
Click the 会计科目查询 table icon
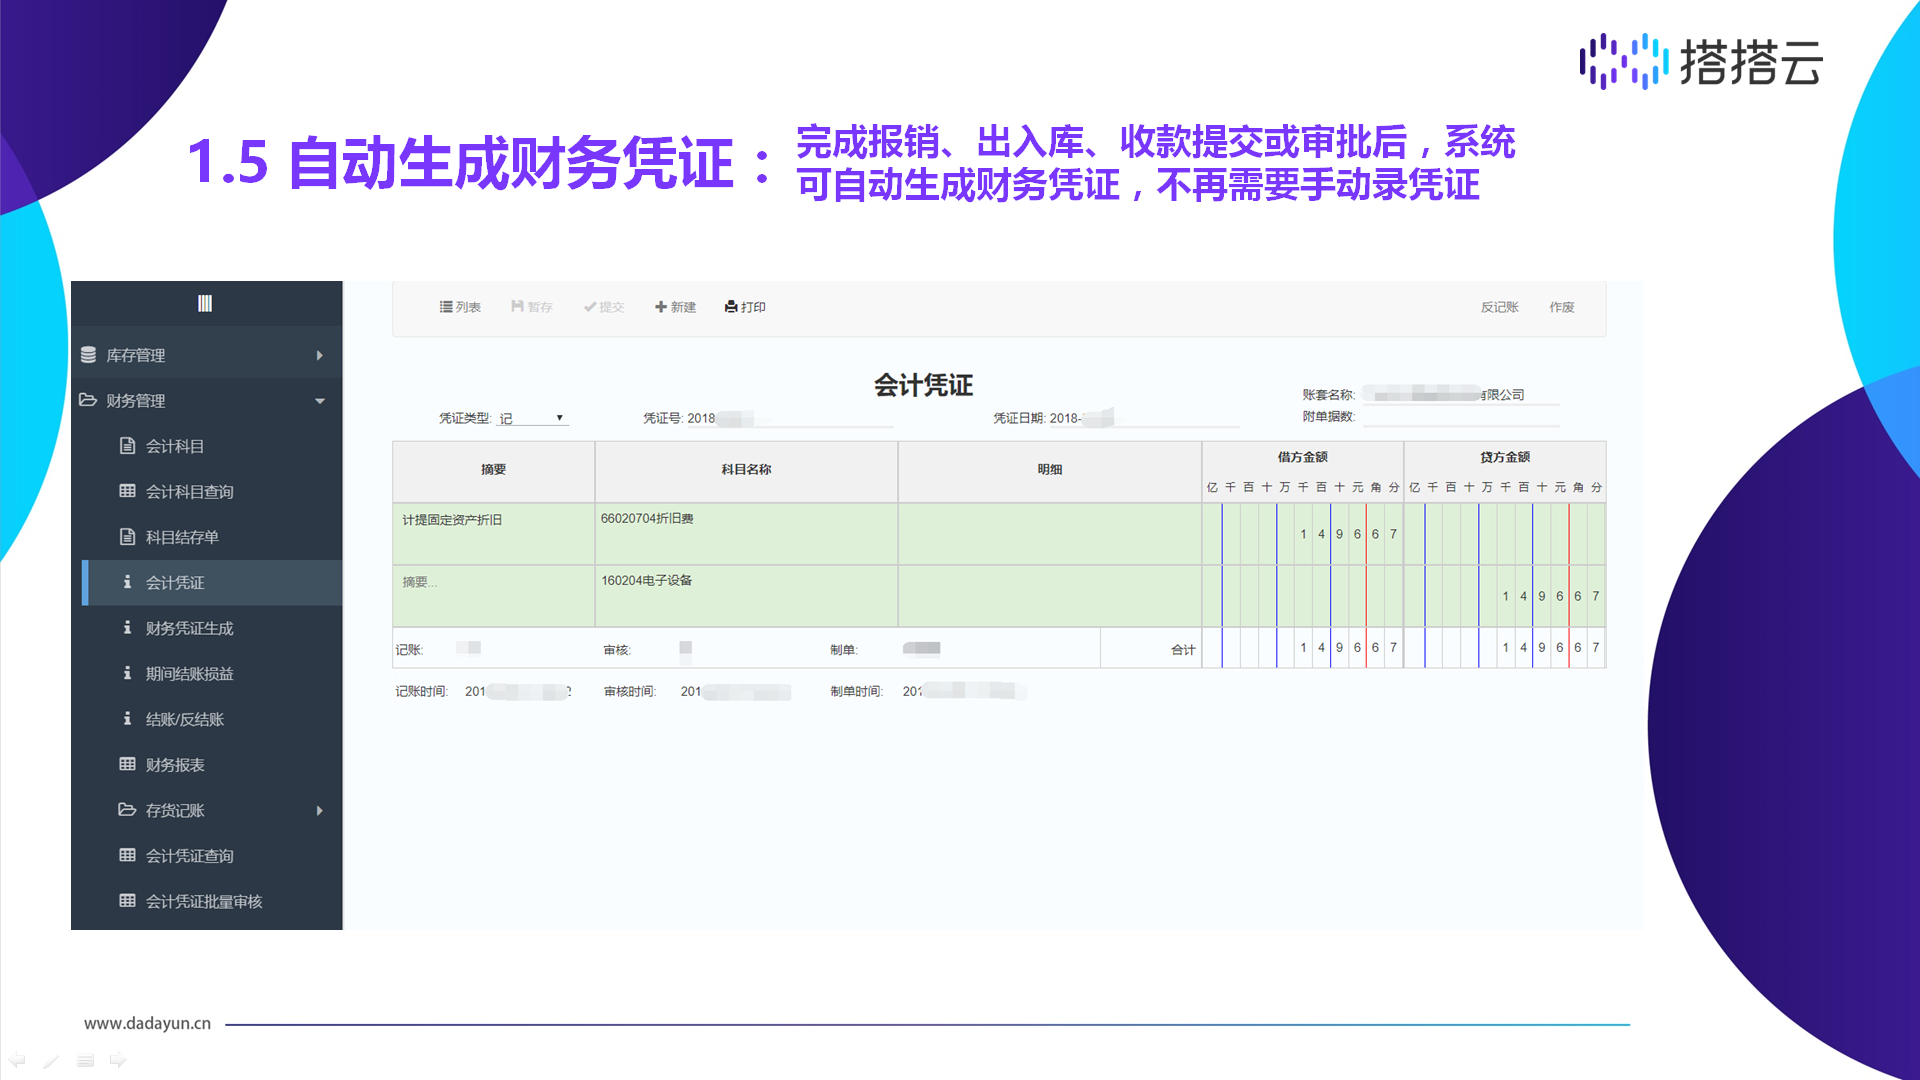click(127, 491)
